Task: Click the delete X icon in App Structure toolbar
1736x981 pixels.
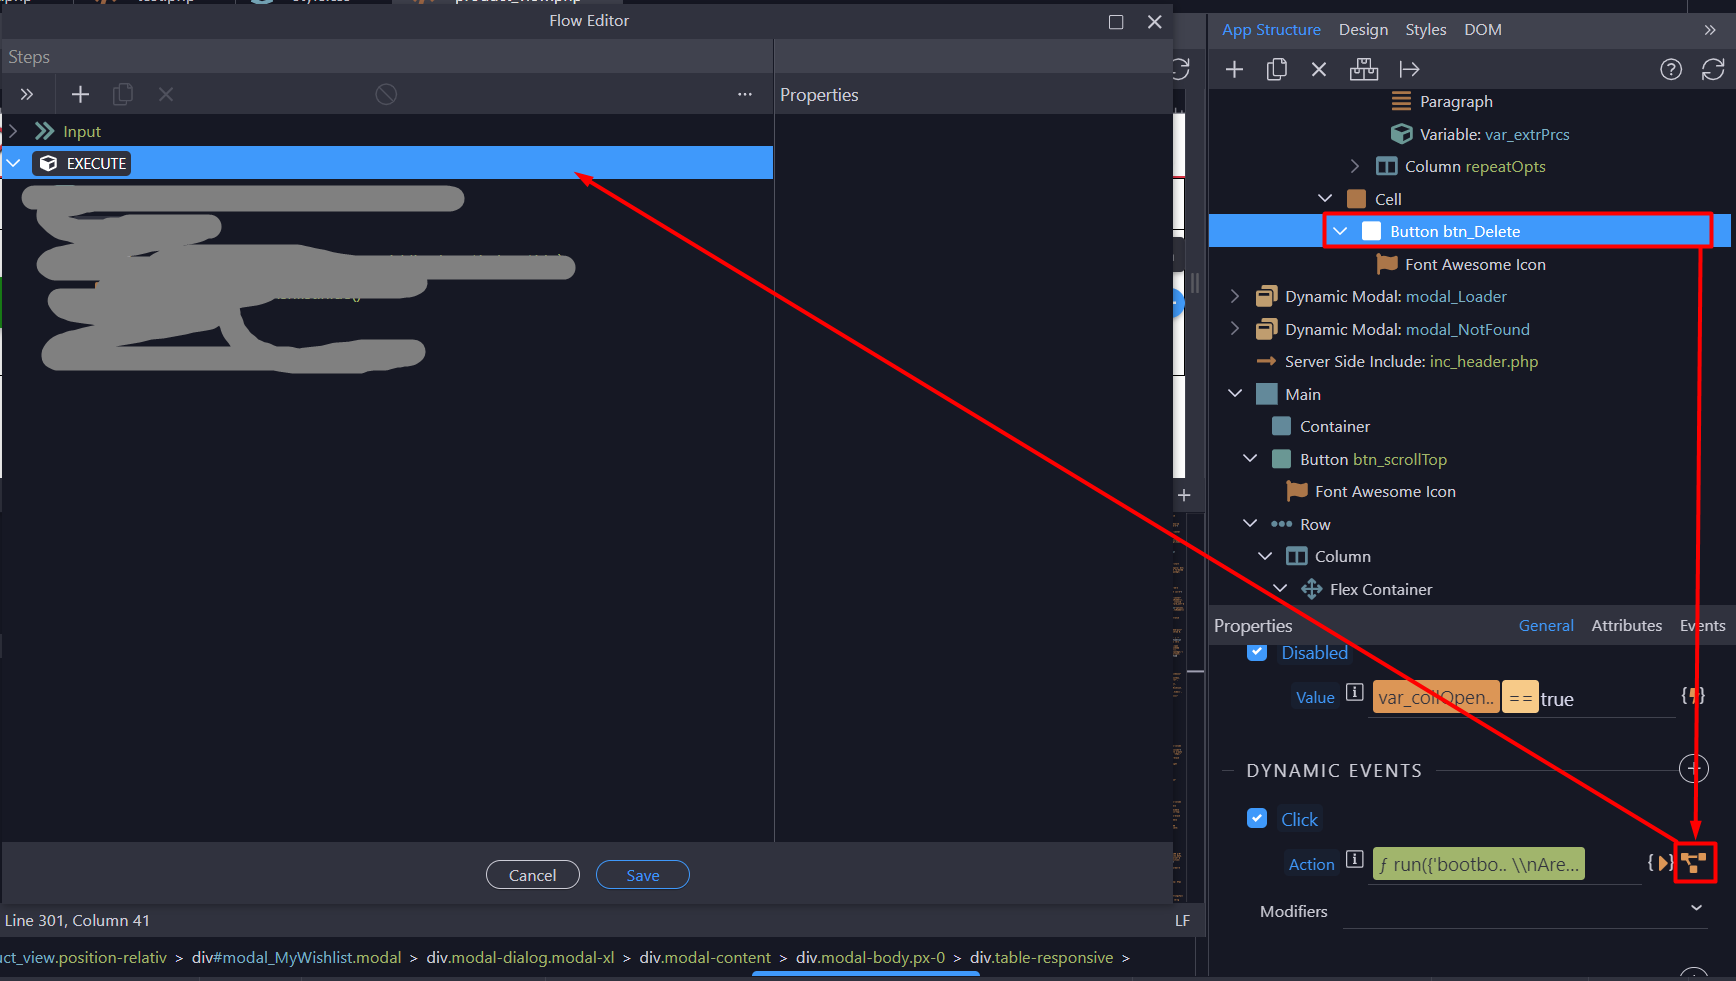Action: coord(1318,69)
